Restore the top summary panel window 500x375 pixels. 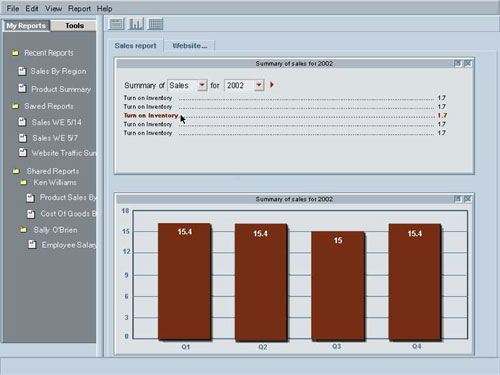tap(458, 63)
